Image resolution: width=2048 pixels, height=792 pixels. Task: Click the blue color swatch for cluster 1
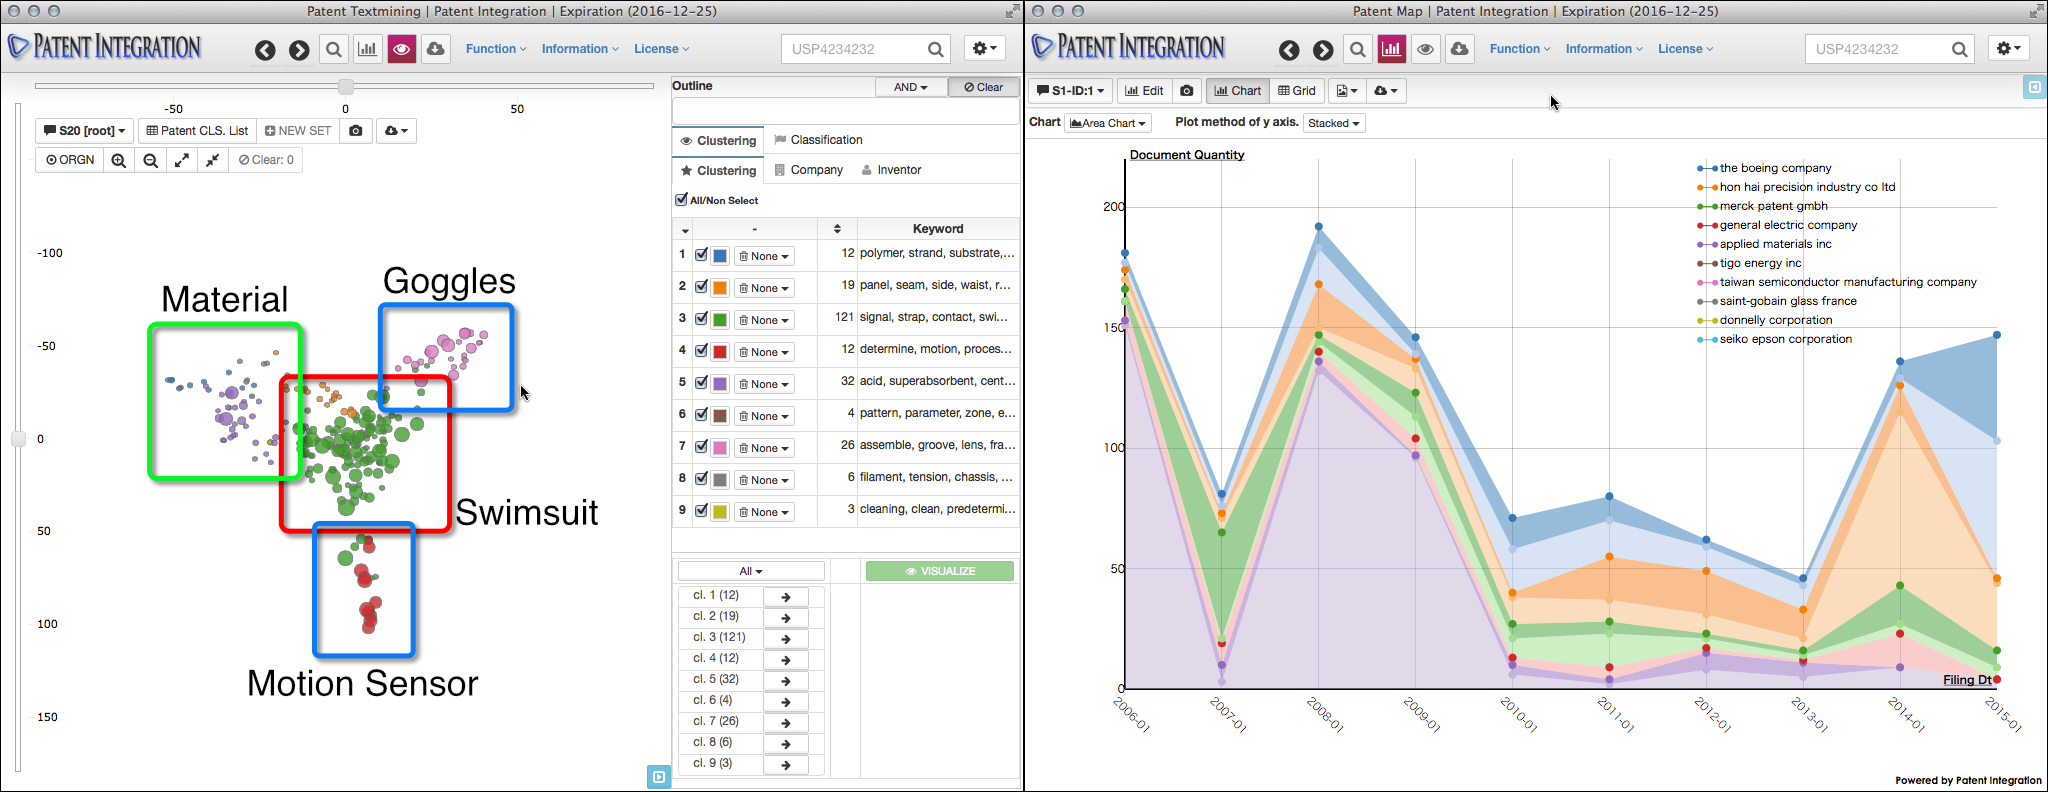[x=720, y=256]
